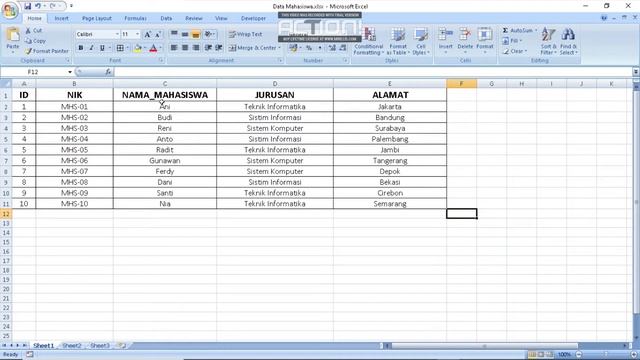Apply the yellow Fill Color
Image resolution: width=640 pixels, height=360 pixels.
(138, 48)
